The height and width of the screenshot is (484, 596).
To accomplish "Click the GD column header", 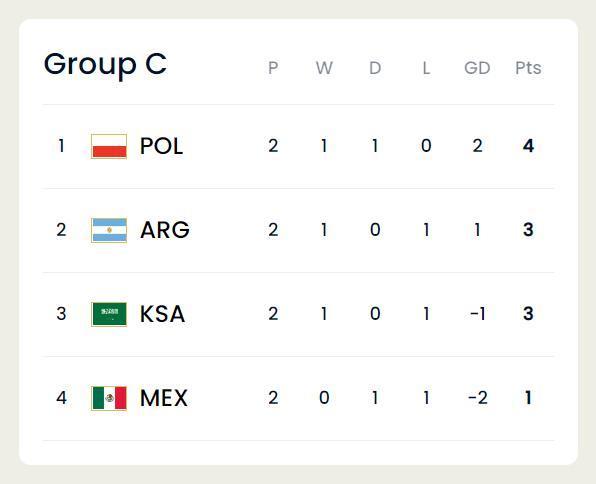I will 477,68.
